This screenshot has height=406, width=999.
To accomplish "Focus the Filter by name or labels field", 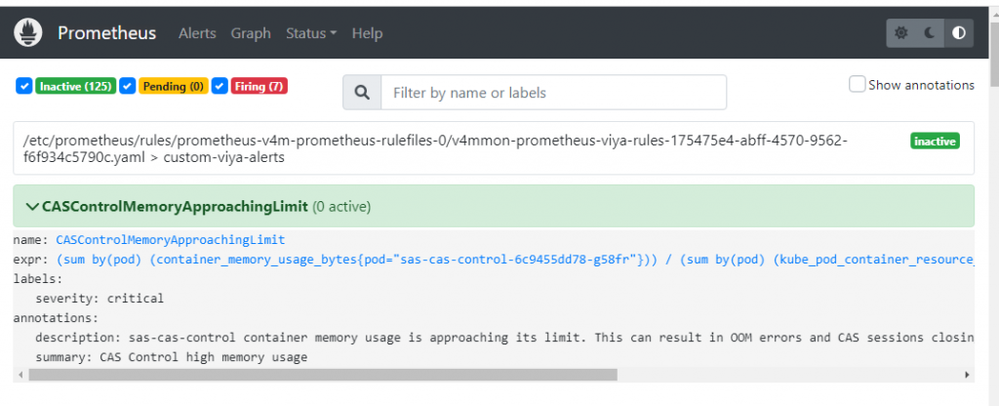I will pos(553,93).
